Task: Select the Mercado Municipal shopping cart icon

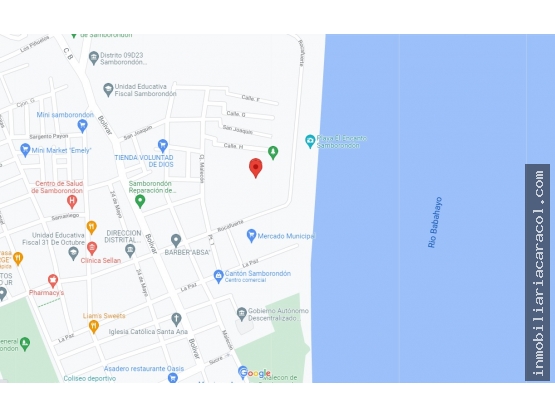Action: pyautogui.click(x=251, y=235)
